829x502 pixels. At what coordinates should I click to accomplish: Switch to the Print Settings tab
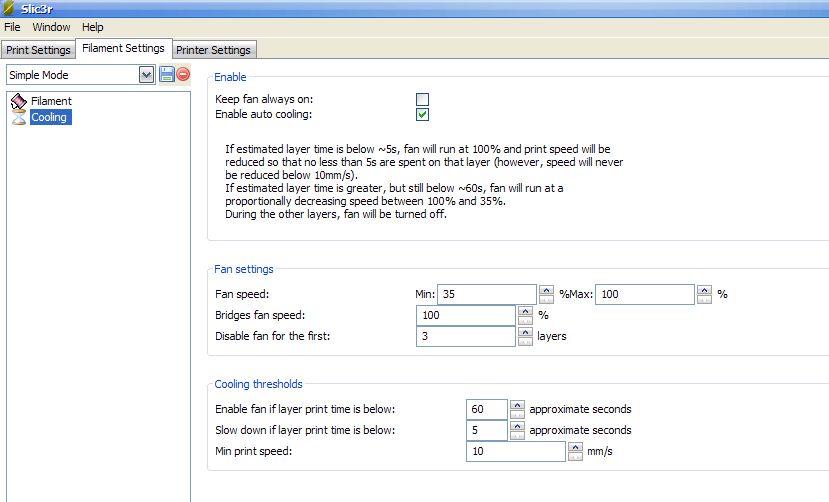[38, 50]
